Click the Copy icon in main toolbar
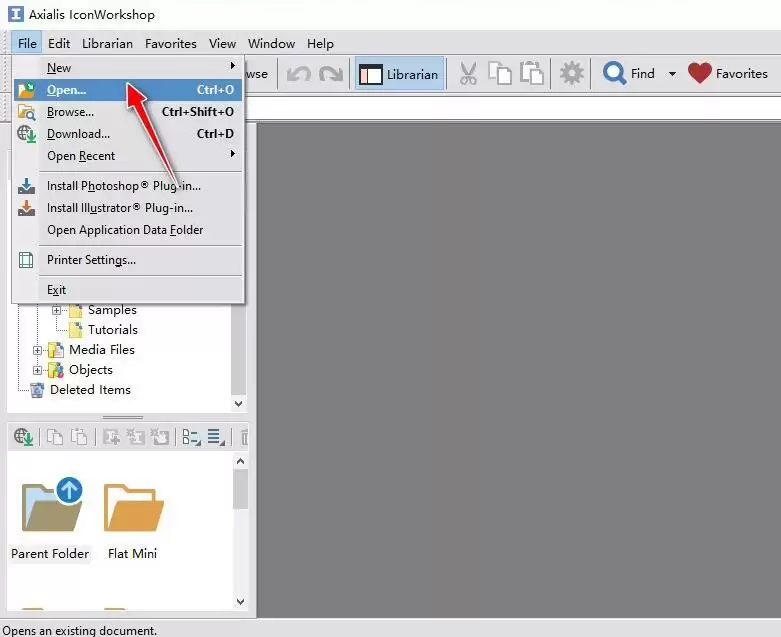 pos(500,74)
